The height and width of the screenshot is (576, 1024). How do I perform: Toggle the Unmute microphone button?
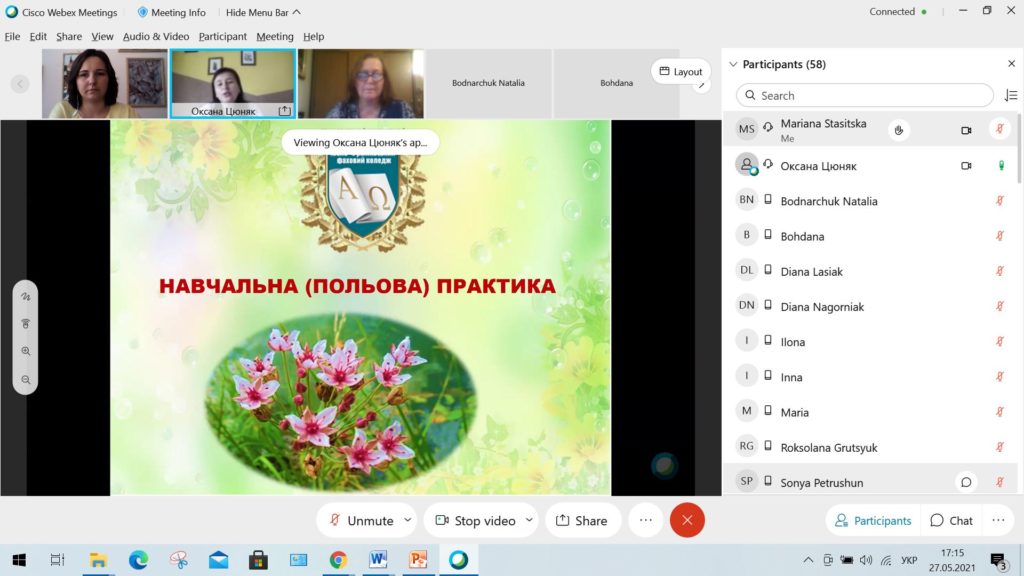click(360, 520)
